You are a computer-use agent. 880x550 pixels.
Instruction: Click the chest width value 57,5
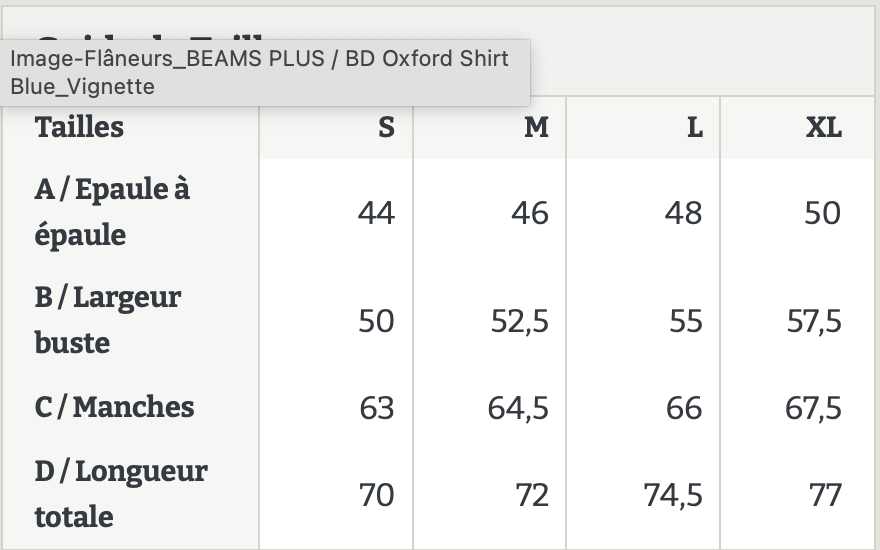click(814, 322)
